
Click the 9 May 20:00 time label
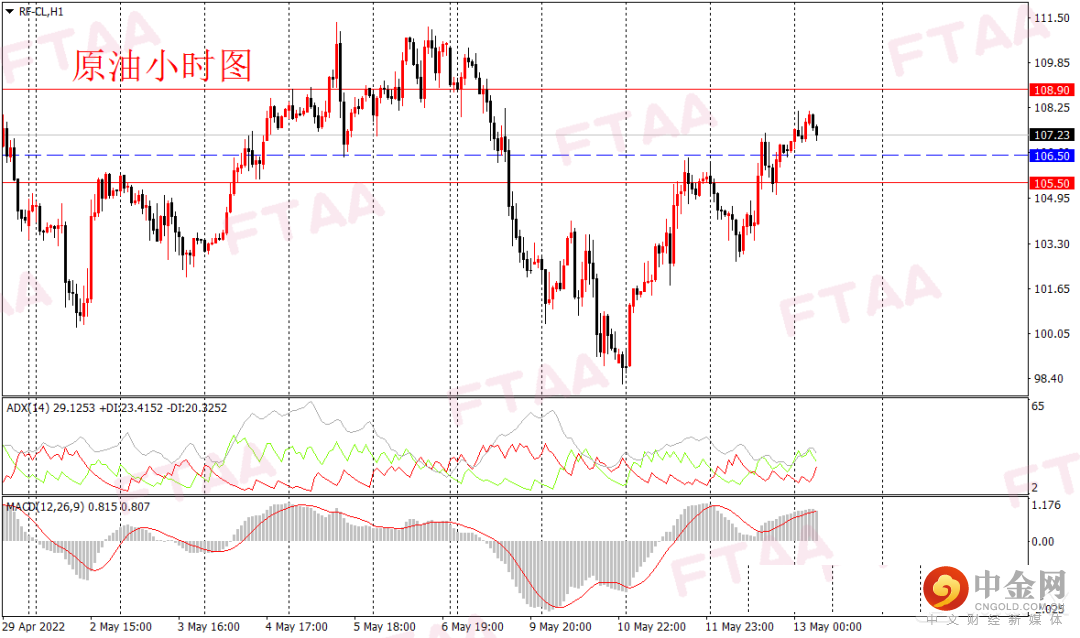(561, 627)
